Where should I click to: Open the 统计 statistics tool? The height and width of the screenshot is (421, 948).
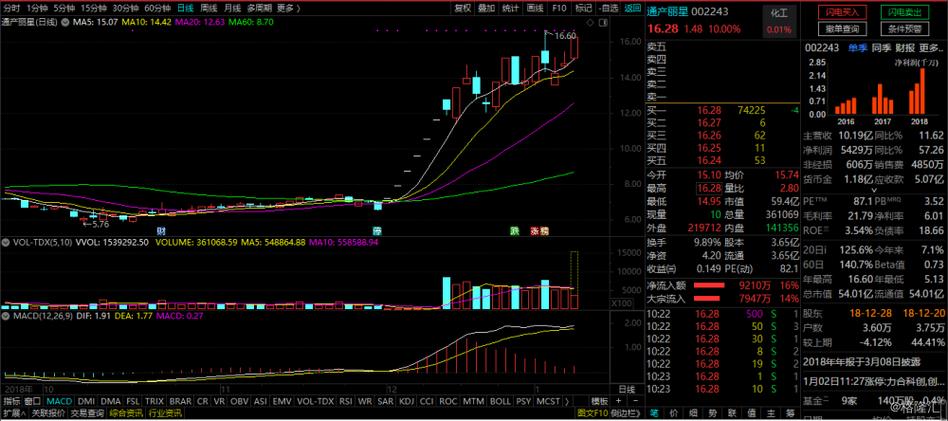coord(511,8)
